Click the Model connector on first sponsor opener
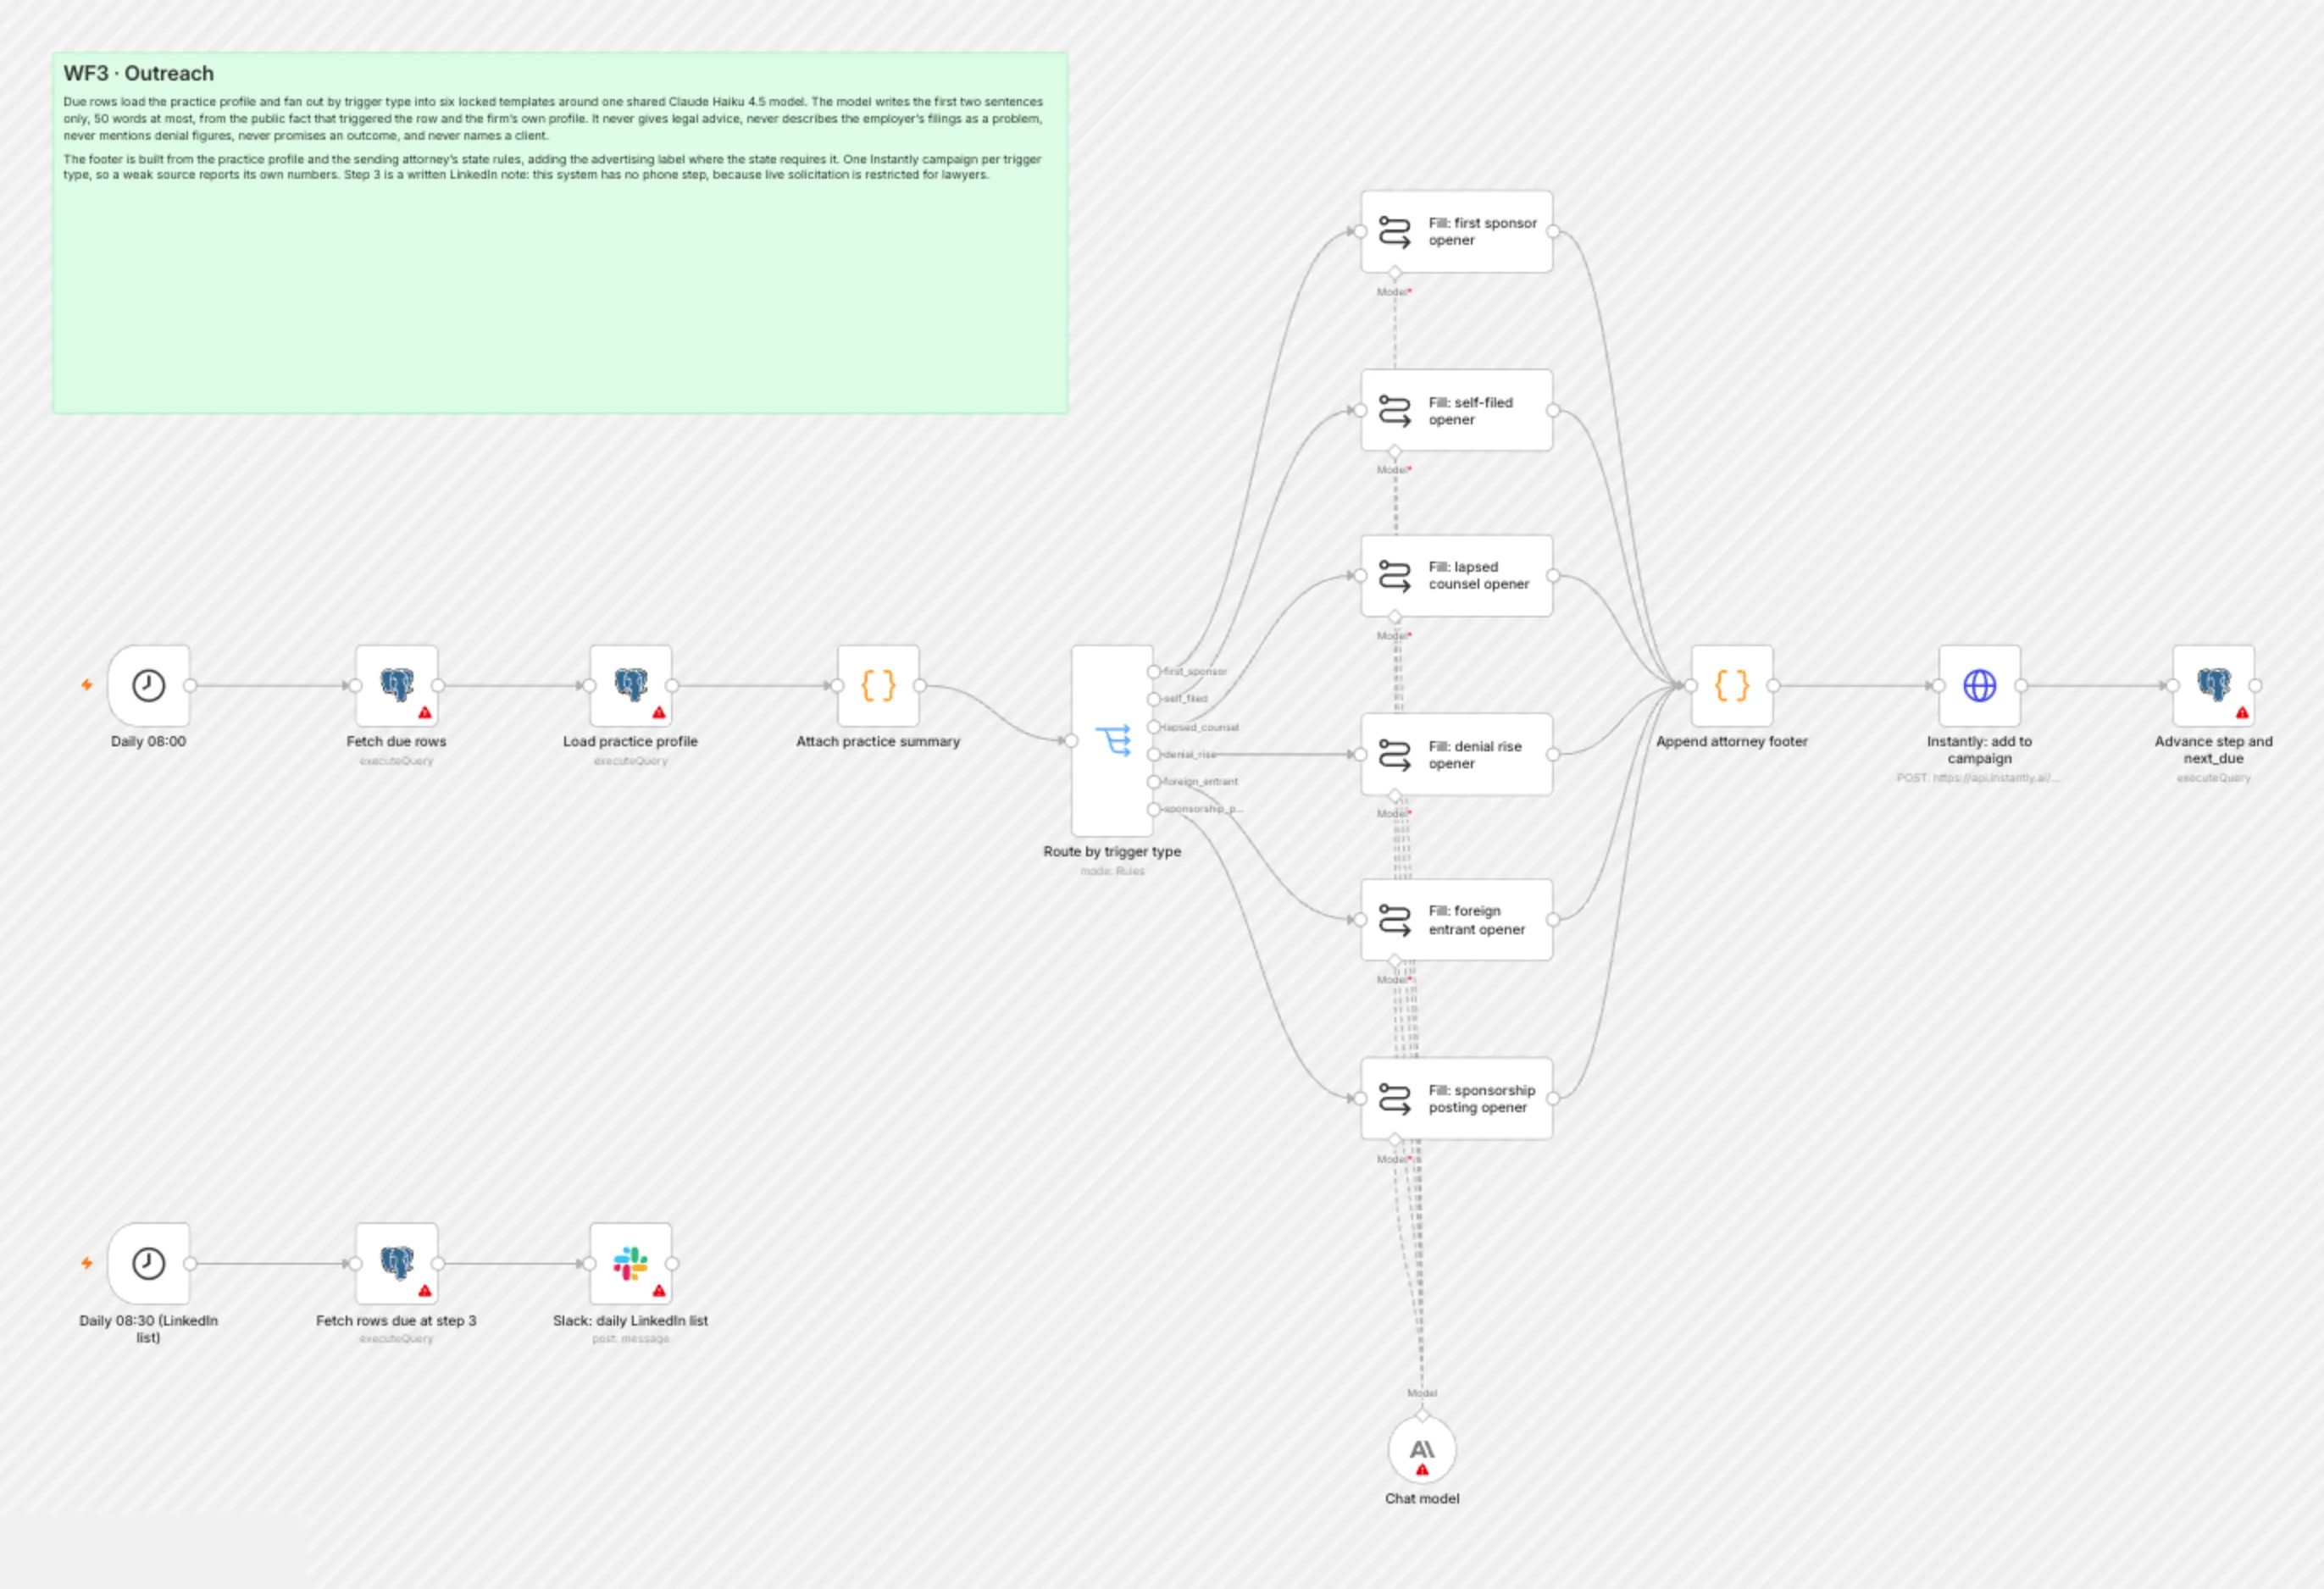Screen dimensions: 2324x1589 1395,273
